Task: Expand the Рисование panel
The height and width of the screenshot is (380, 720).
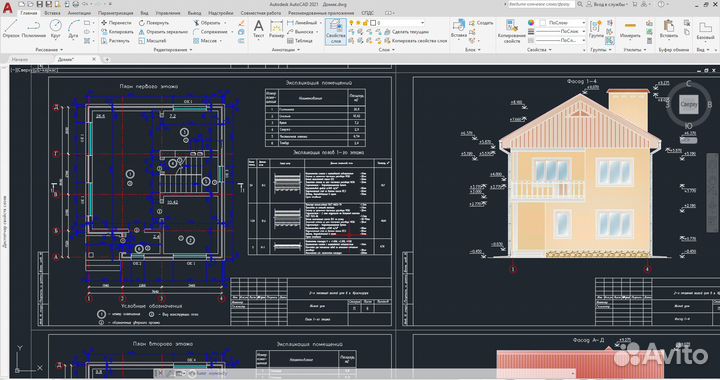Action: 49,50
